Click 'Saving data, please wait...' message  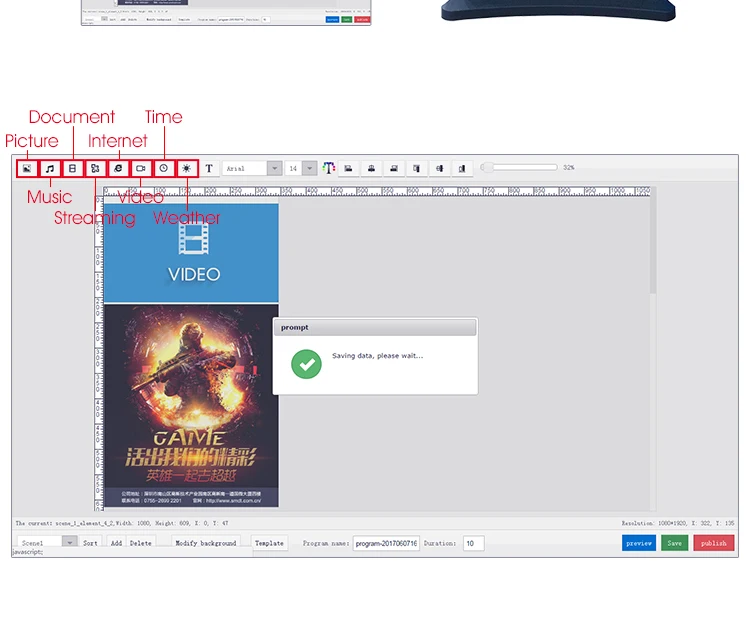377,355
